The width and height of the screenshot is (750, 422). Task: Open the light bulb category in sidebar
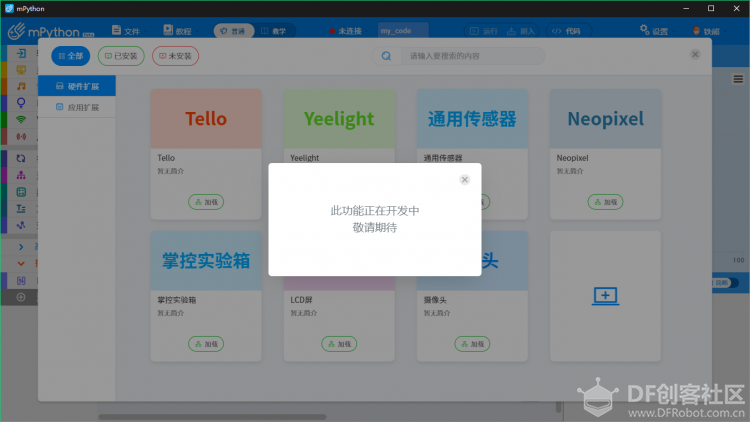click(21, 103)
